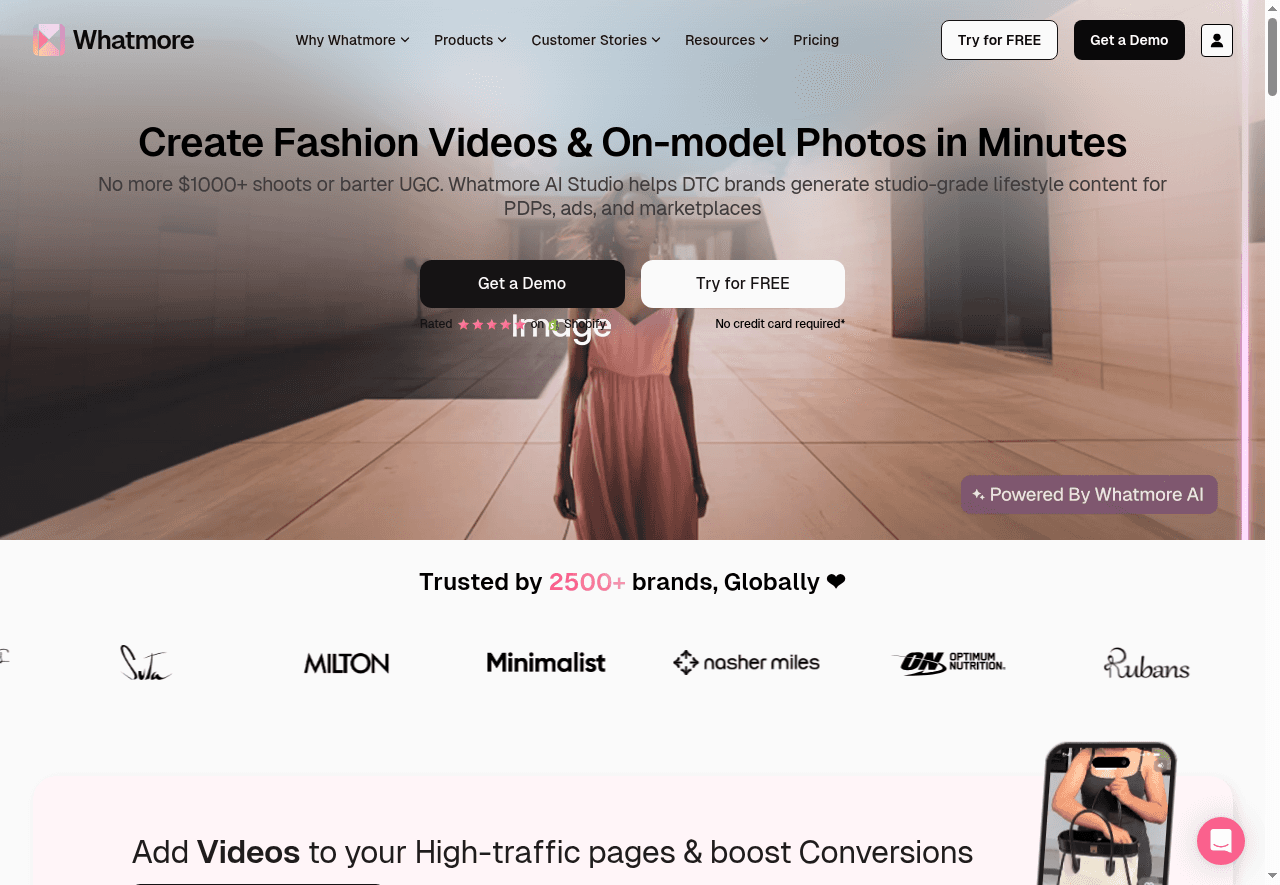The width and height of the screenshot is (1280, 885).
Task: Click the header Try for FREE button
Action: 999,40
